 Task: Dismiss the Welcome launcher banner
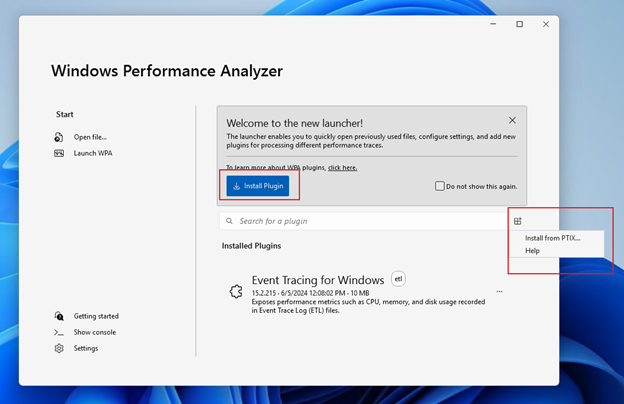[x=512, y=120]
